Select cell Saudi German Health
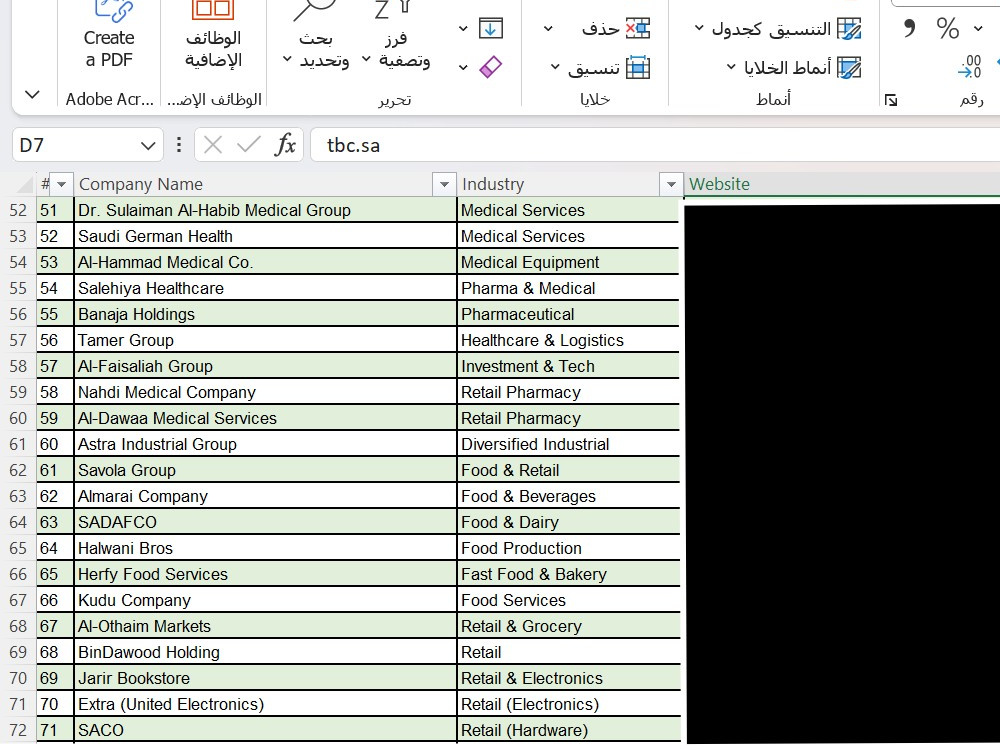 [265, 237]
